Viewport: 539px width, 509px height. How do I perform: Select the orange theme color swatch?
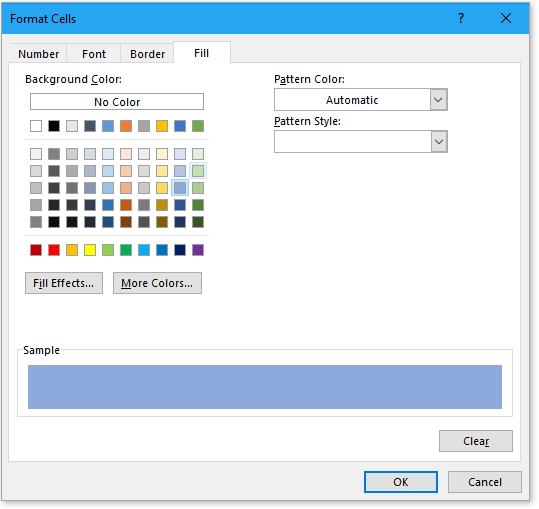point(126,126)
